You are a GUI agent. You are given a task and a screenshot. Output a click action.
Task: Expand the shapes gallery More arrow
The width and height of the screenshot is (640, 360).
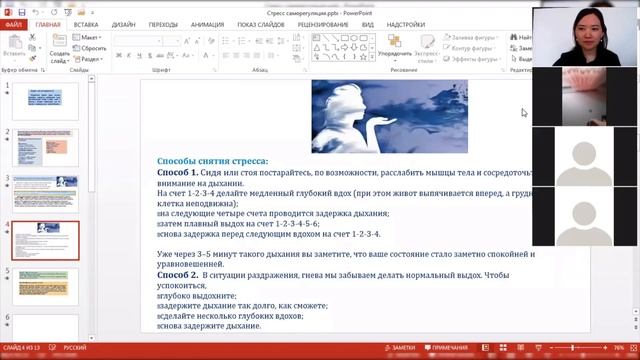[x=372, y=58]
